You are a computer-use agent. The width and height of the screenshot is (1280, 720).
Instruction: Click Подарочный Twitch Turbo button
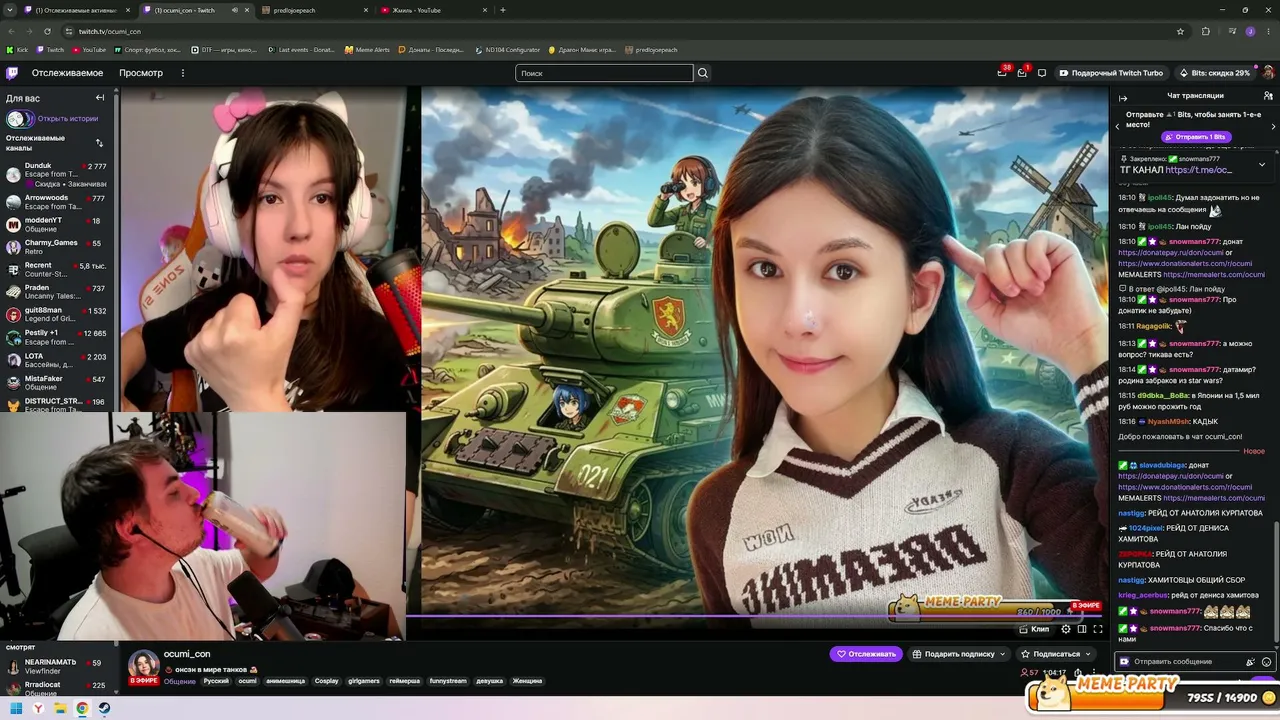click(1110, 73)
